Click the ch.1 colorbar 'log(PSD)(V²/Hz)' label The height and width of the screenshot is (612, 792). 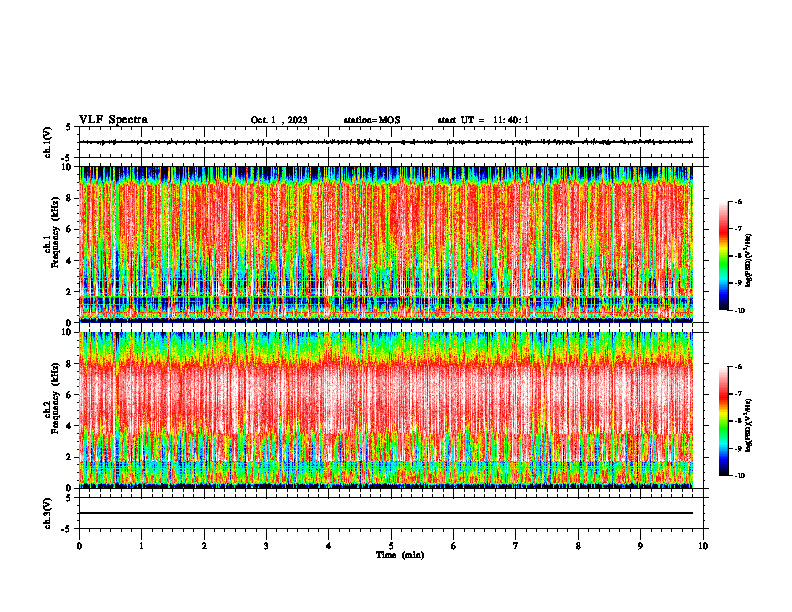pyautogui.click(x=749, y=261)
